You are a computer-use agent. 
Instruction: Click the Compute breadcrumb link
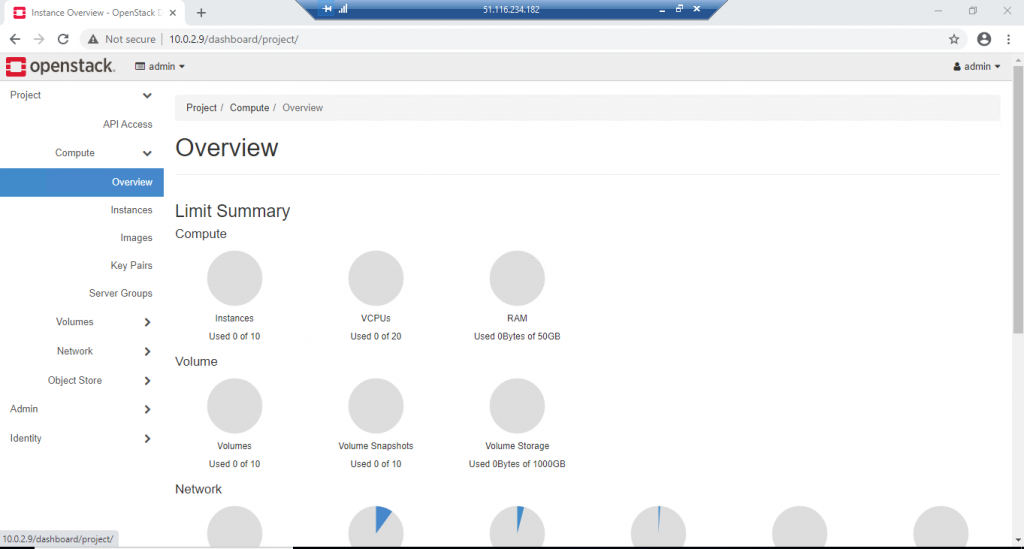(x=249, y=108)
